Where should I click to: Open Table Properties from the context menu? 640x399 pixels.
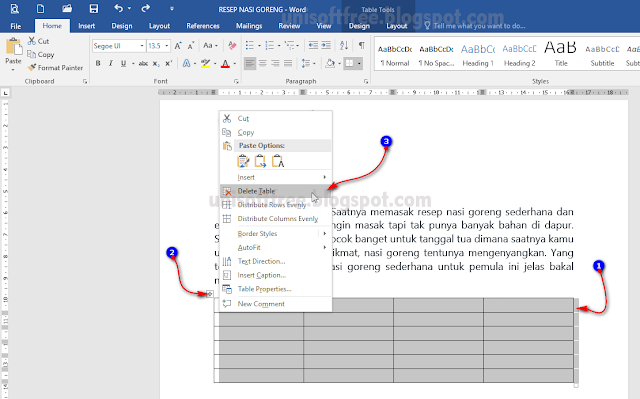276,289
